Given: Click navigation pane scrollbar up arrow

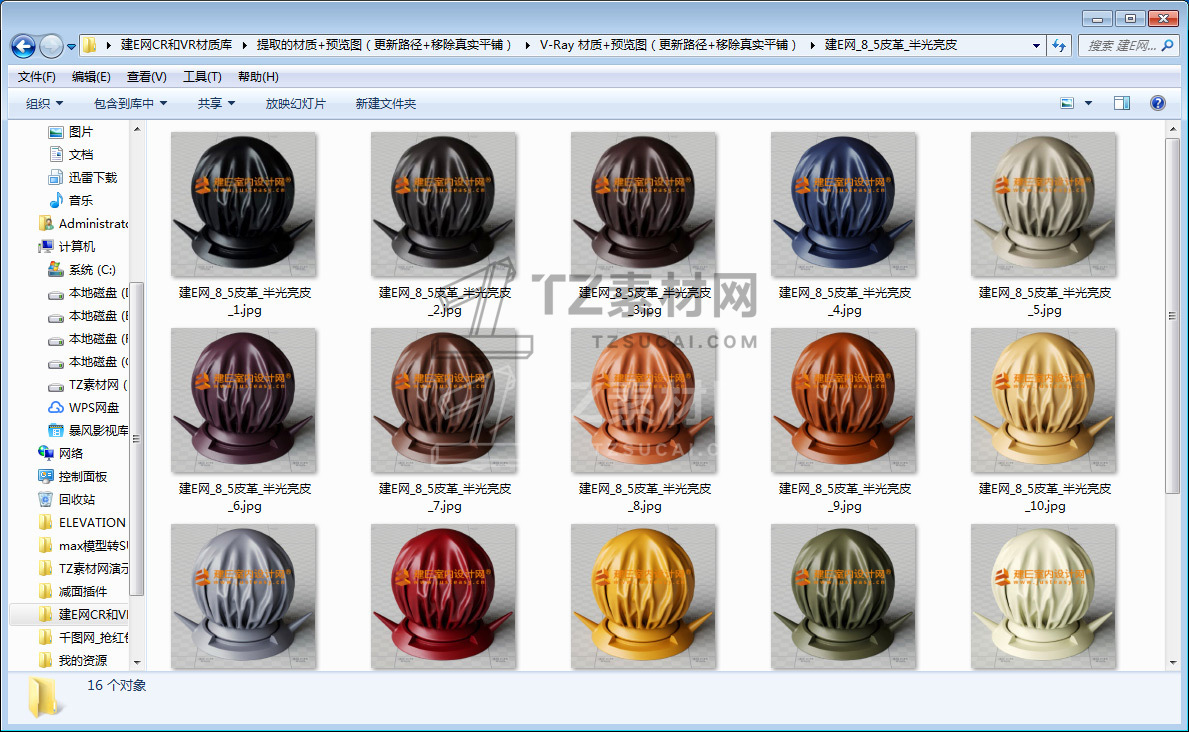Looking at the screenshot, I should [137, 129].
